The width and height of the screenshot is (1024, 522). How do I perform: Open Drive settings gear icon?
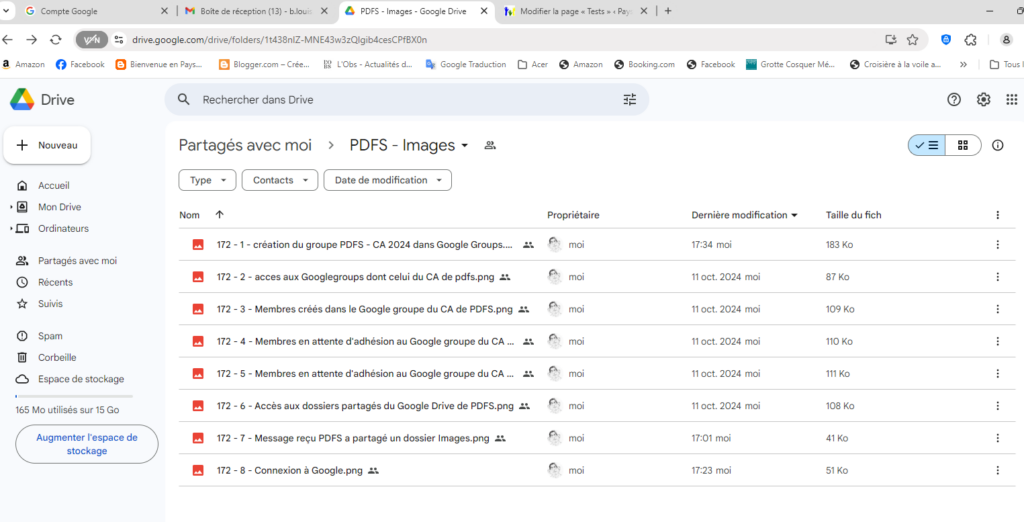983,100
